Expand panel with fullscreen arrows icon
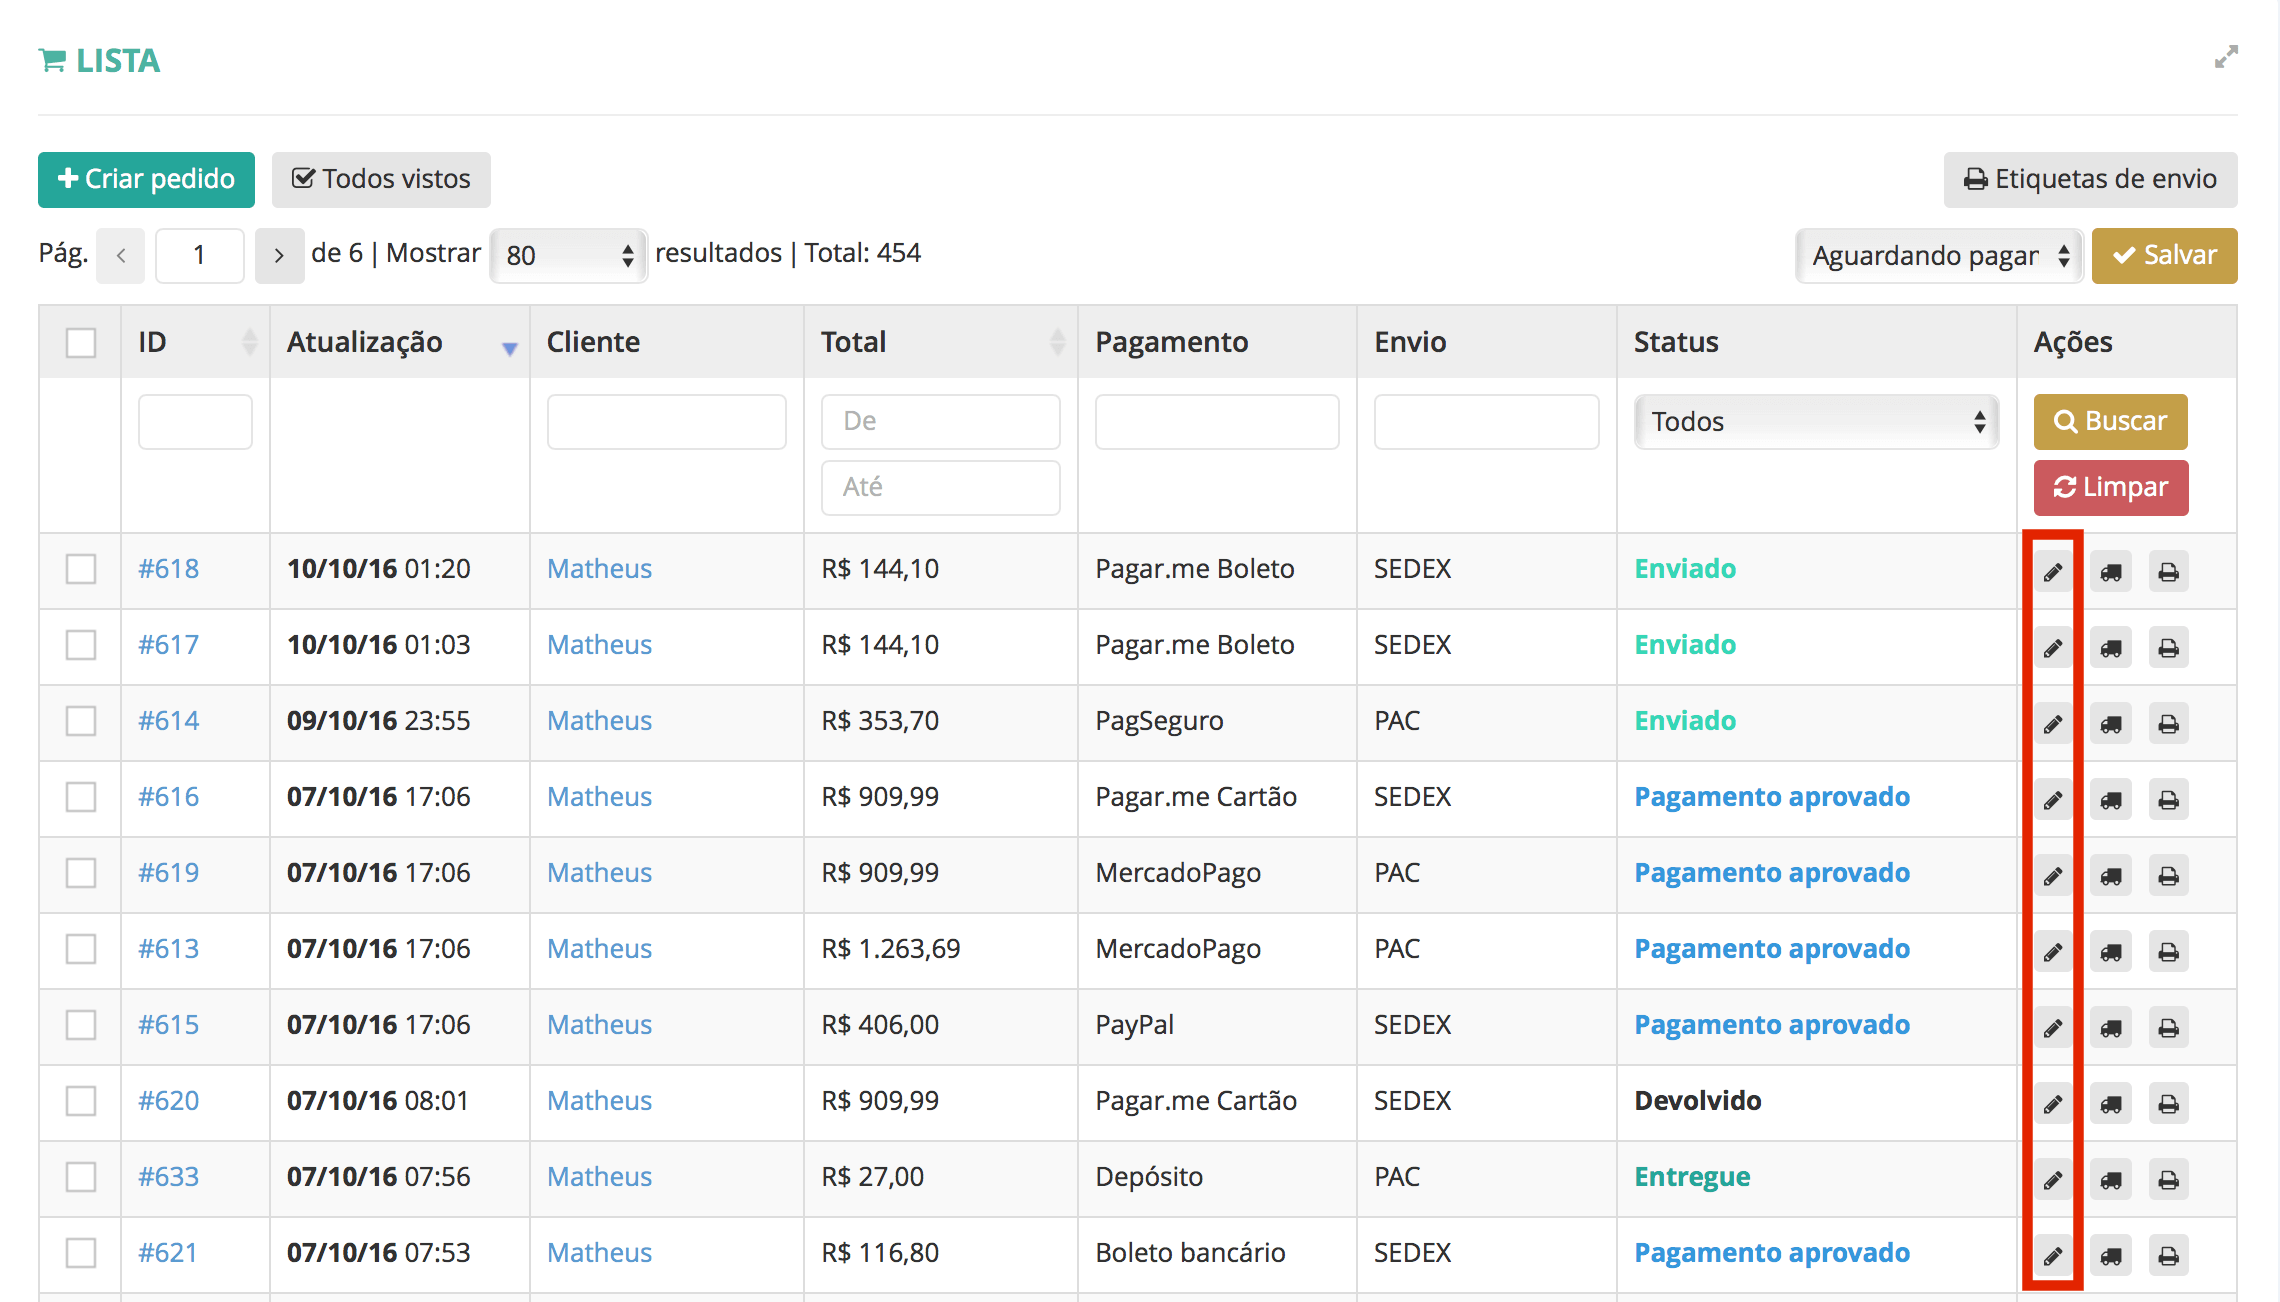The image size is (2280, 1302). (x=2226, y=57)
